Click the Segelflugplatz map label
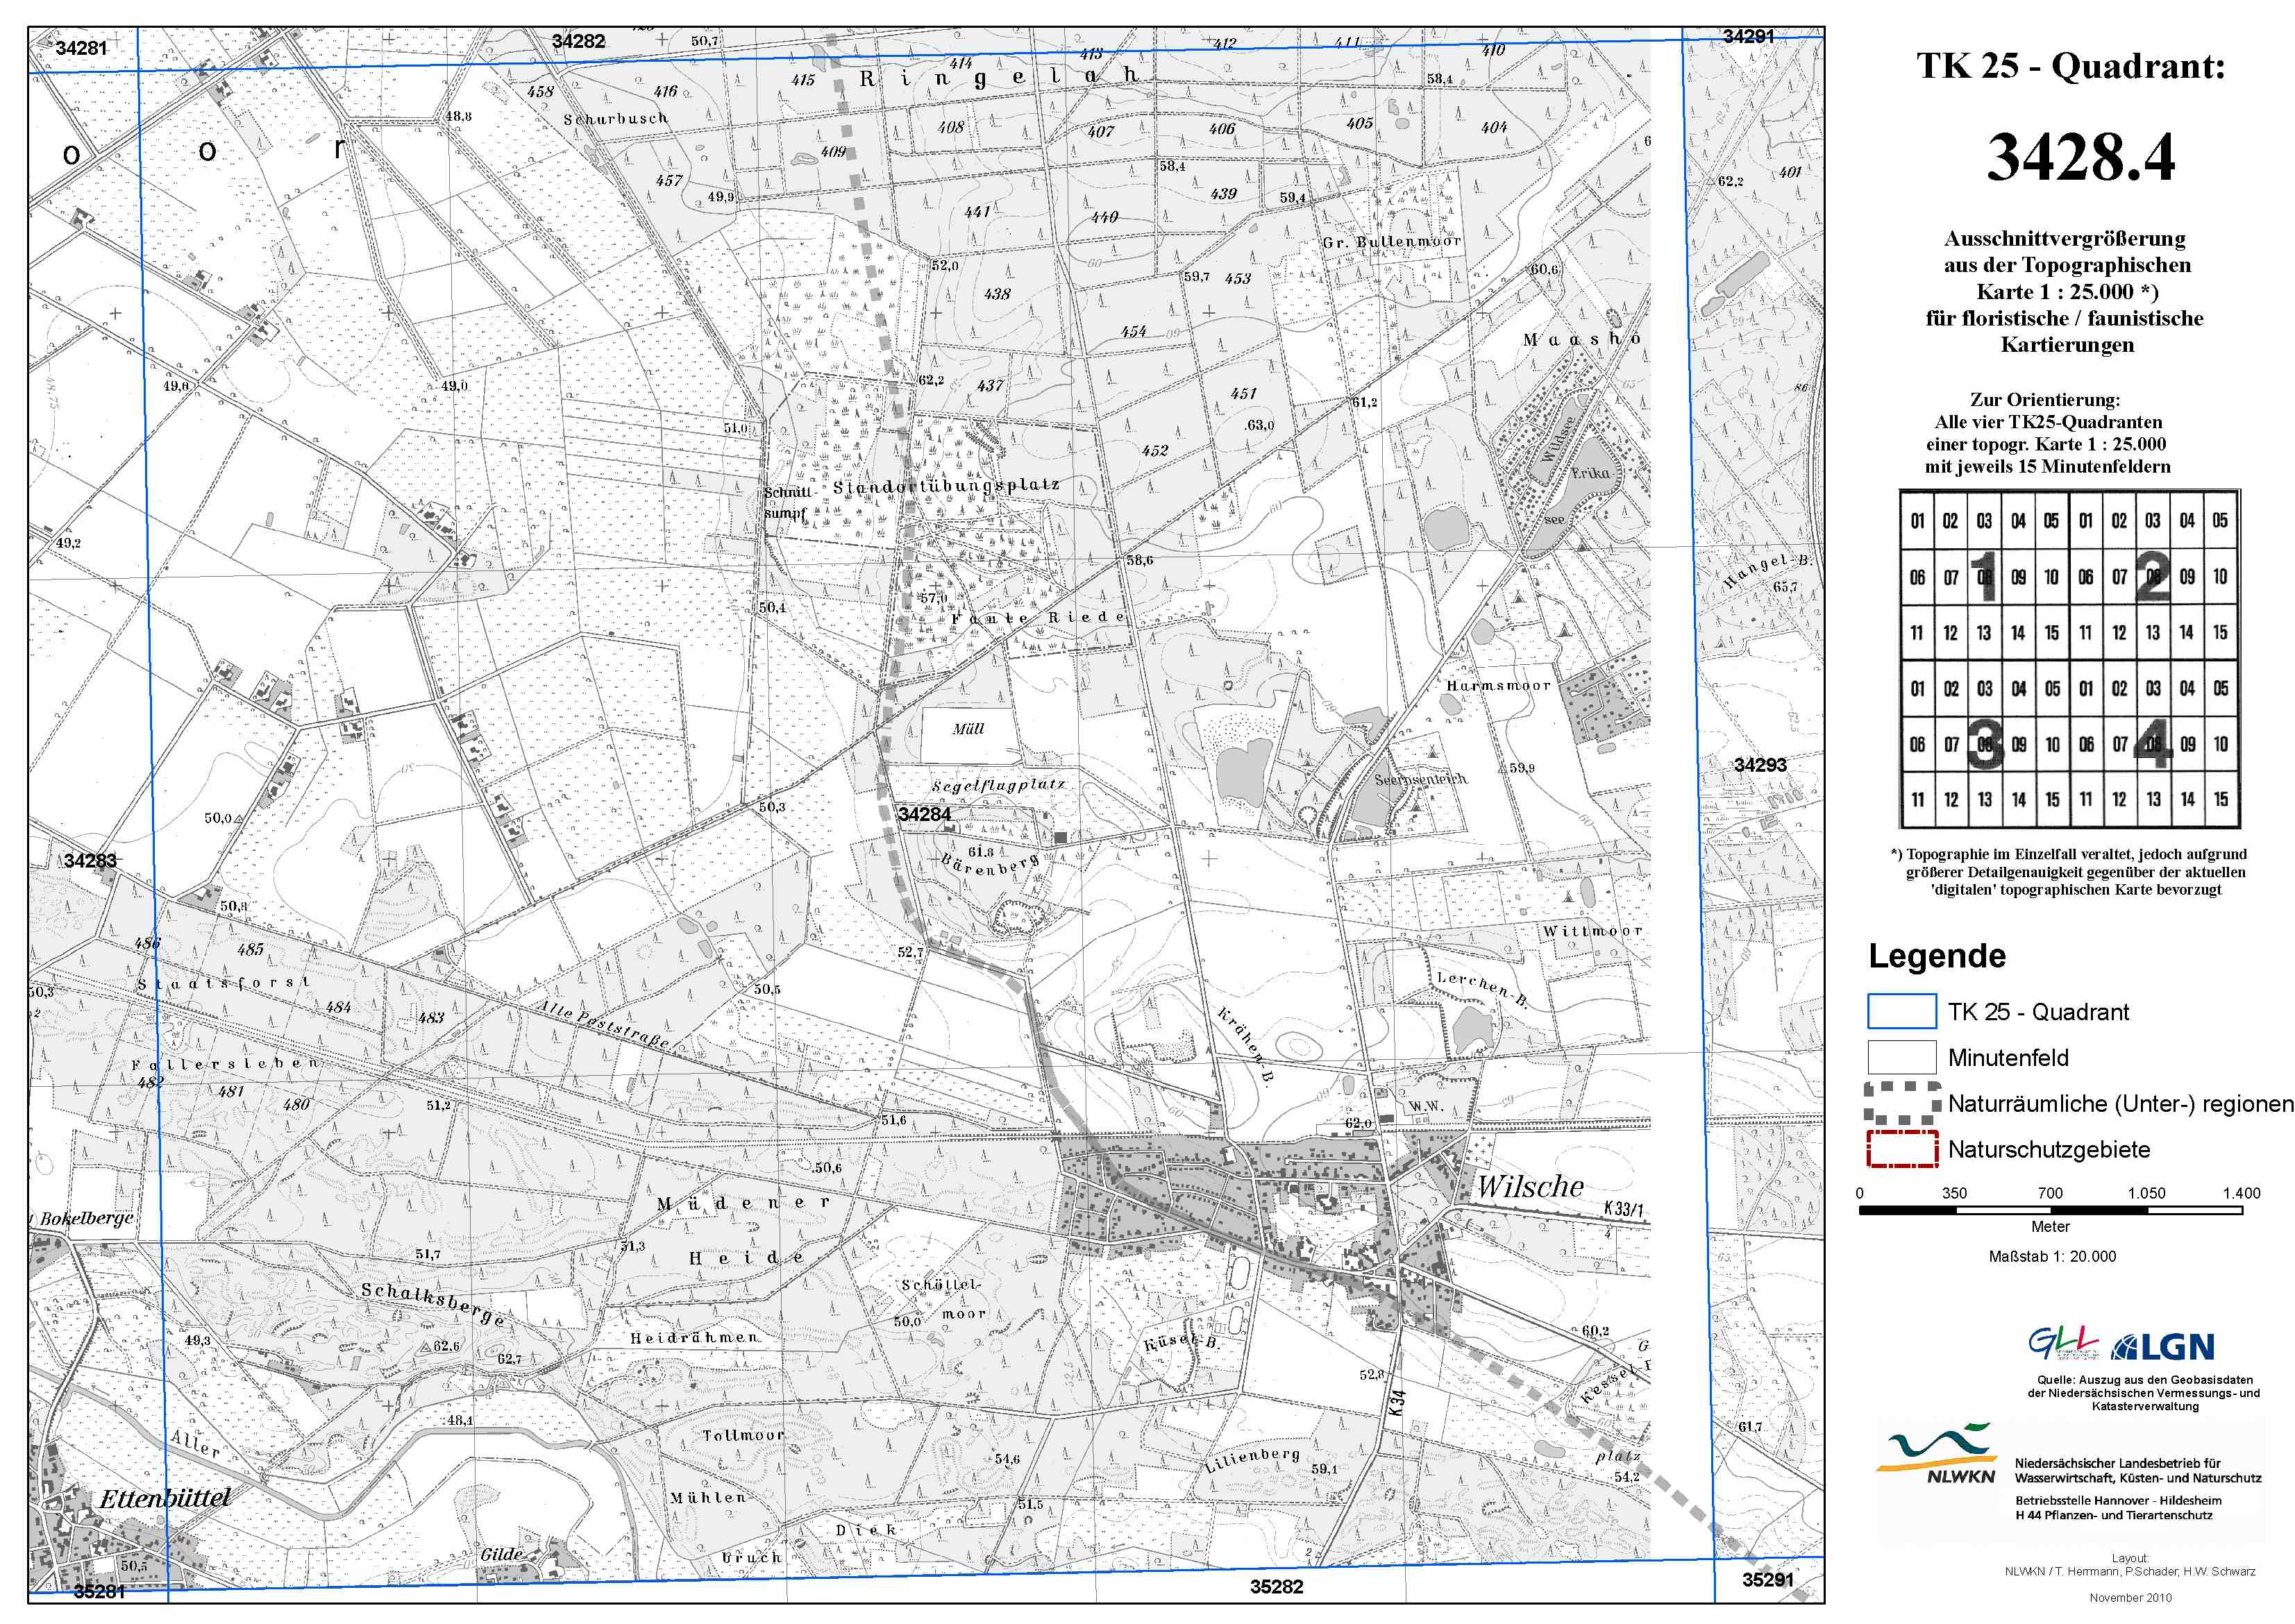Screen dimensions: 2295x1624 998,786
